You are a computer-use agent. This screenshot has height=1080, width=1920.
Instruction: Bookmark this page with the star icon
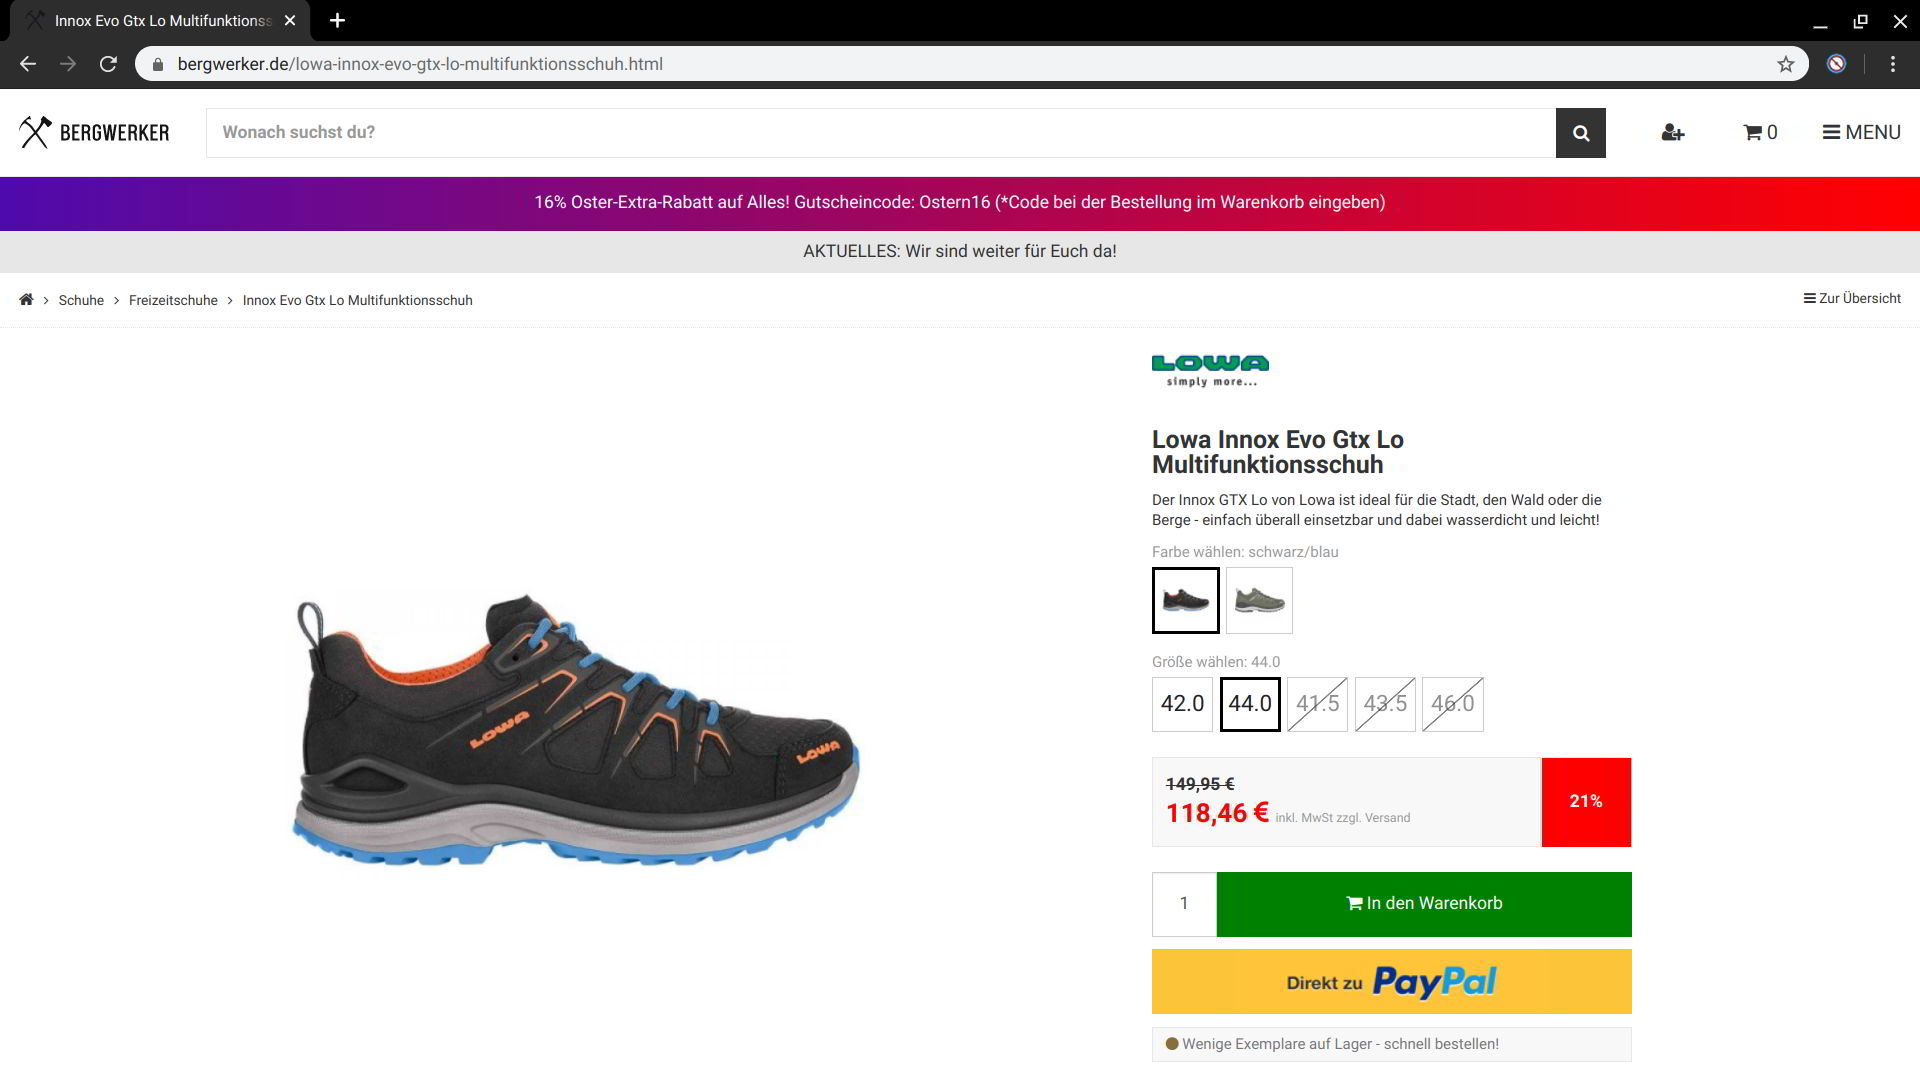pyautogui.click(x=1786, y=64)
